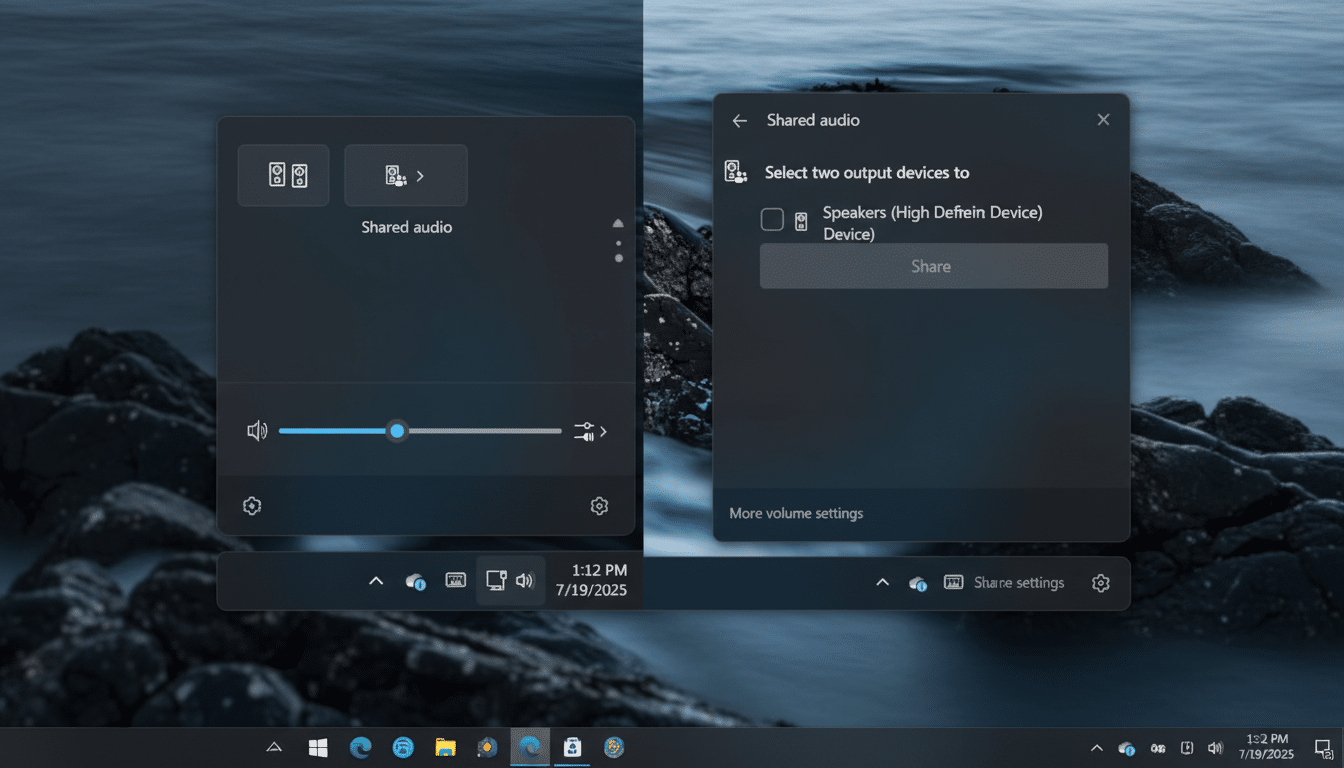This screenshot has width=1344, height=768.
Task: Toggle the battery tray icon flyout
Action: 1187,747
